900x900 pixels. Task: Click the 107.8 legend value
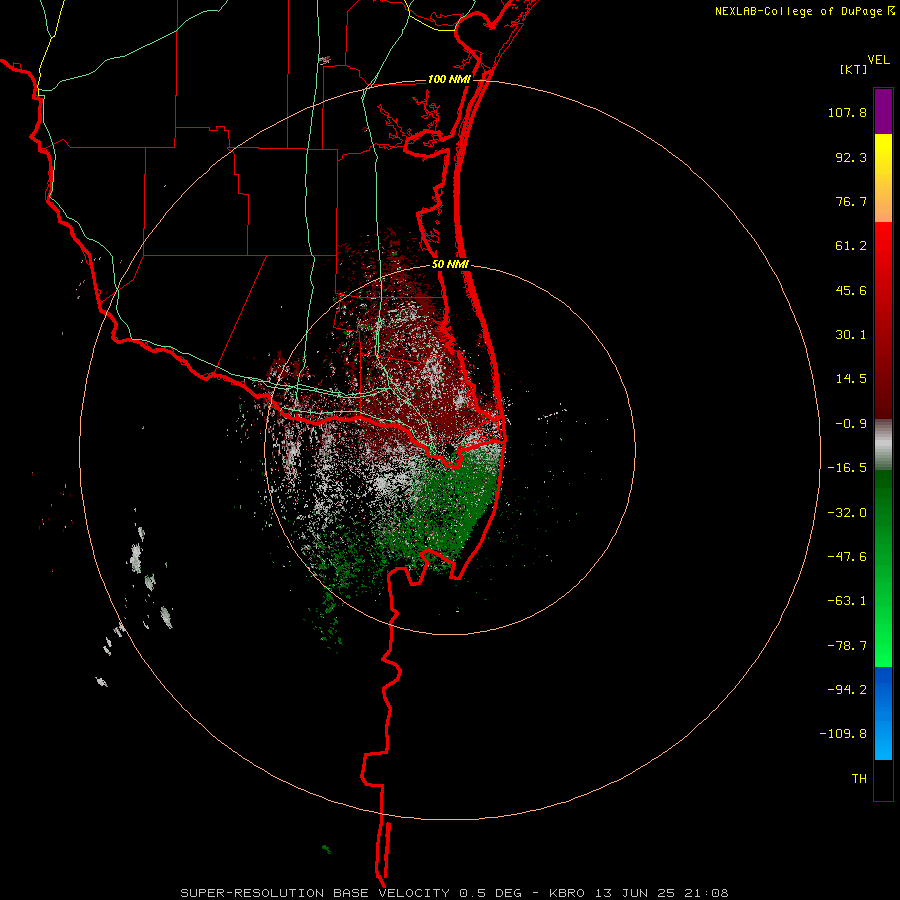847,112
